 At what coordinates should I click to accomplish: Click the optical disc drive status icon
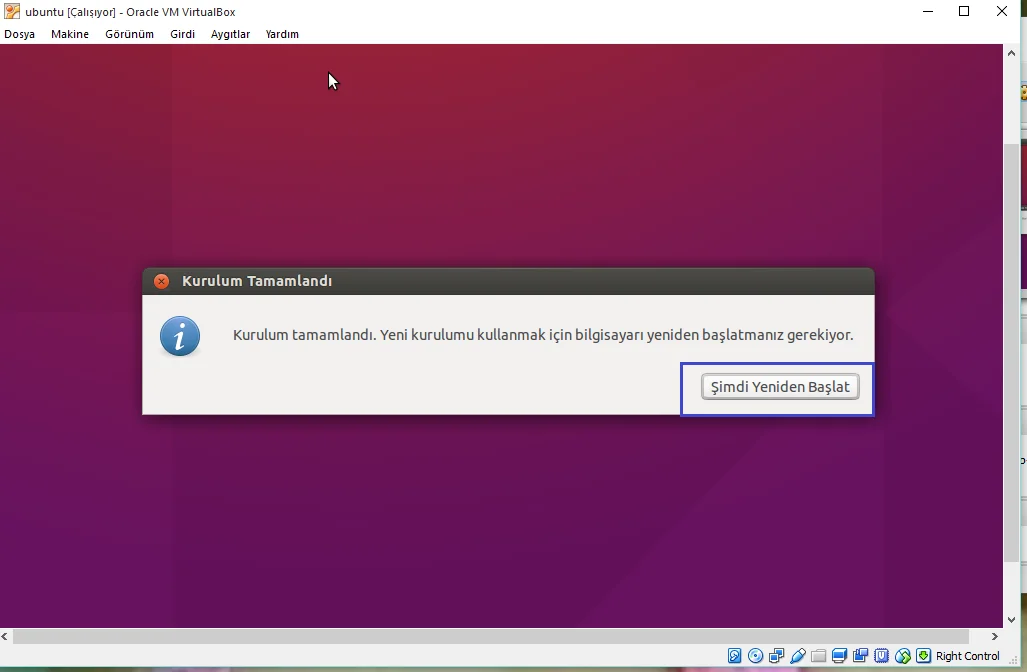[756, 656]
